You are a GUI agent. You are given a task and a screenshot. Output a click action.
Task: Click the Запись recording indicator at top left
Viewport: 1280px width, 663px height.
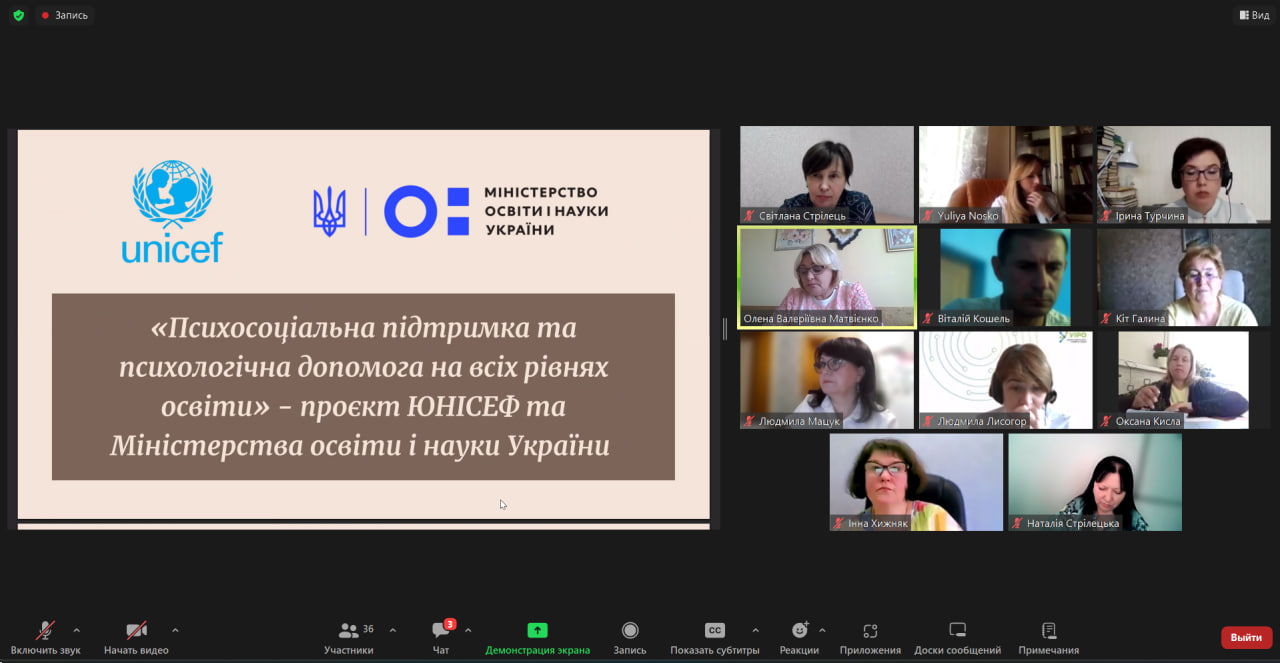(65, 15)
